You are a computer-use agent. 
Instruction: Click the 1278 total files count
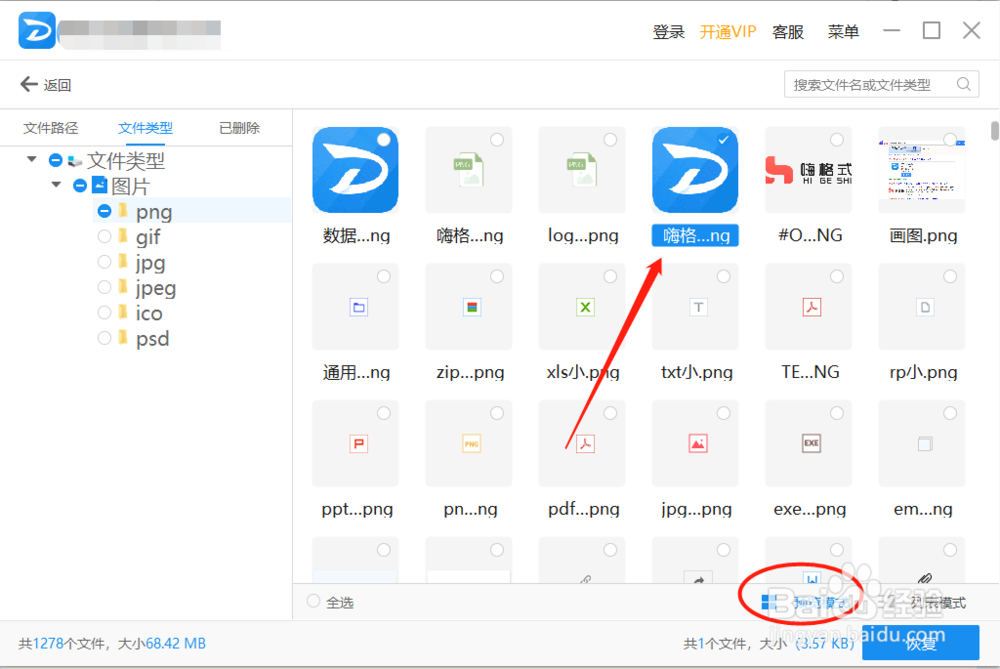coord(48,643)
